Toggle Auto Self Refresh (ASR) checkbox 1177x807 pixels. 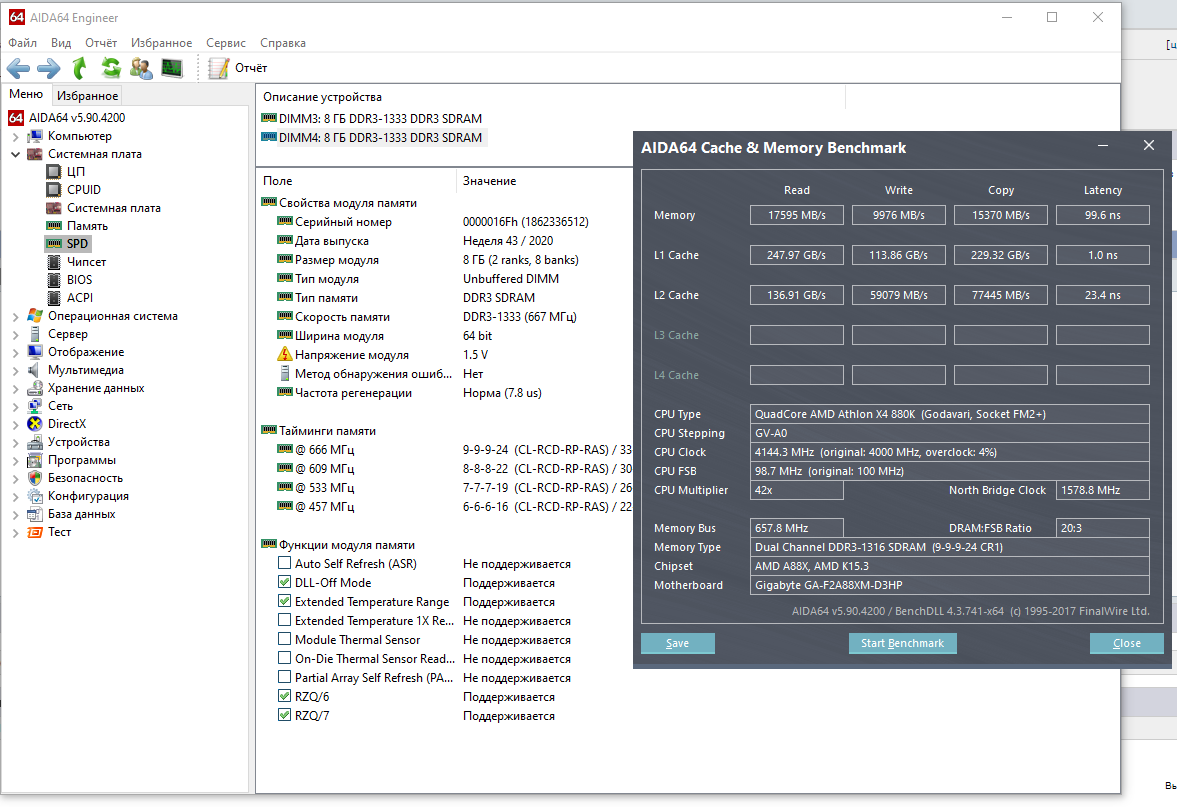coord(284,563)
